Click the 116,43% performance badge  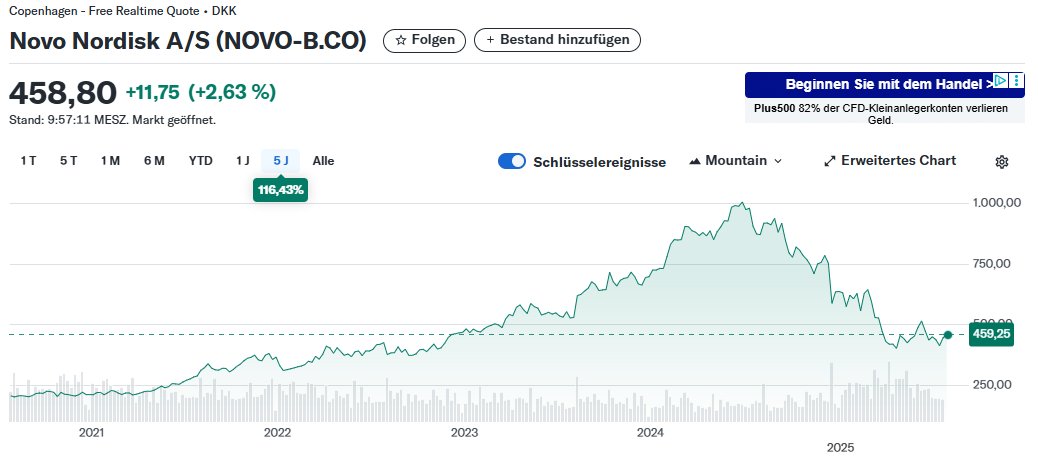click(281, 190)
